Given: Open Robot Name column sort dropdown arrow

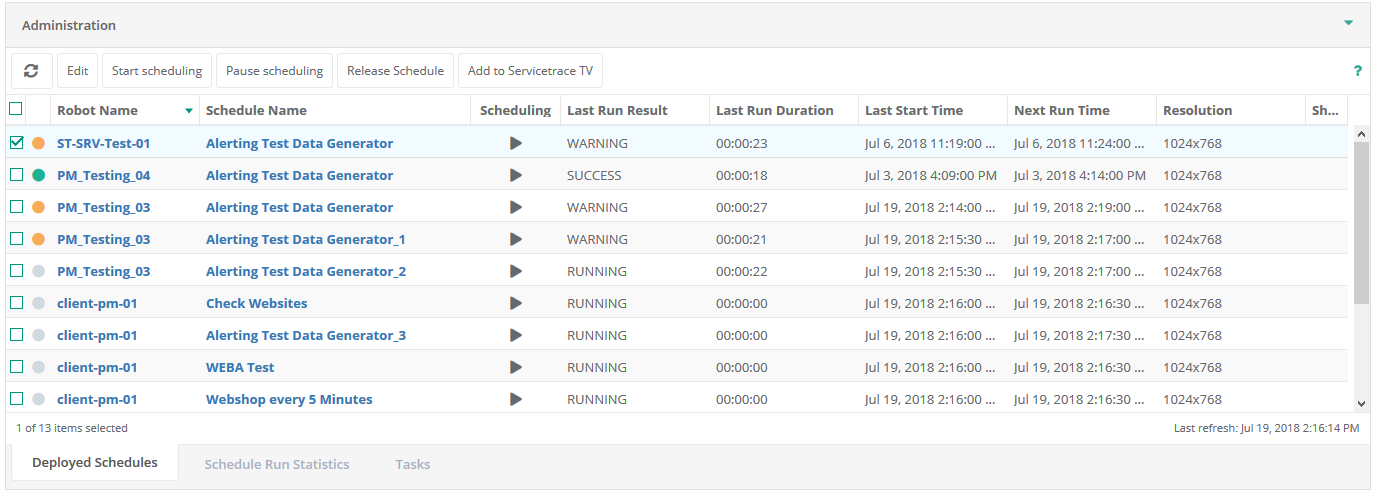Looking at the screenshot, I should [189, 111].
